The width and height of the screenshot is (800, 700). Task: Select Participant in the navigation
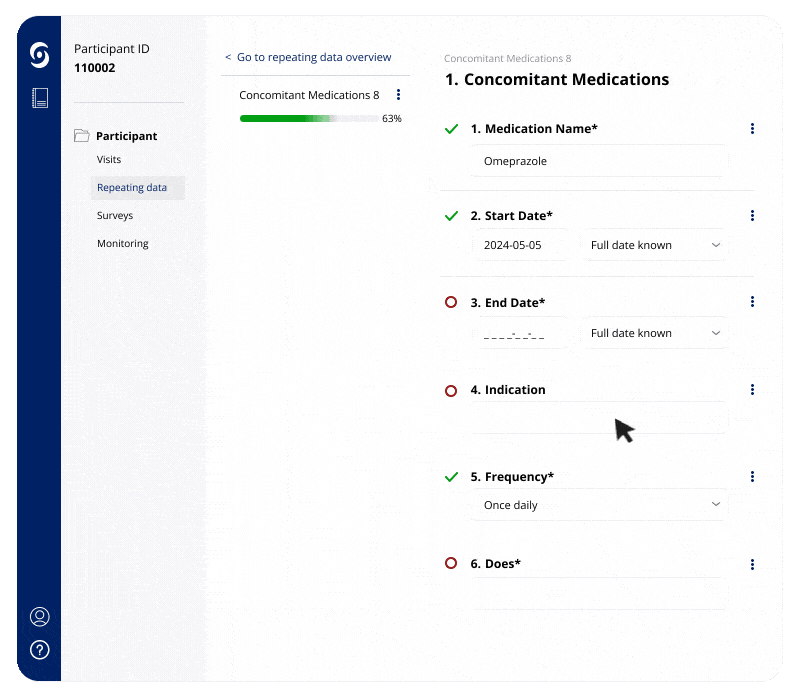click(x=127, y=136)
